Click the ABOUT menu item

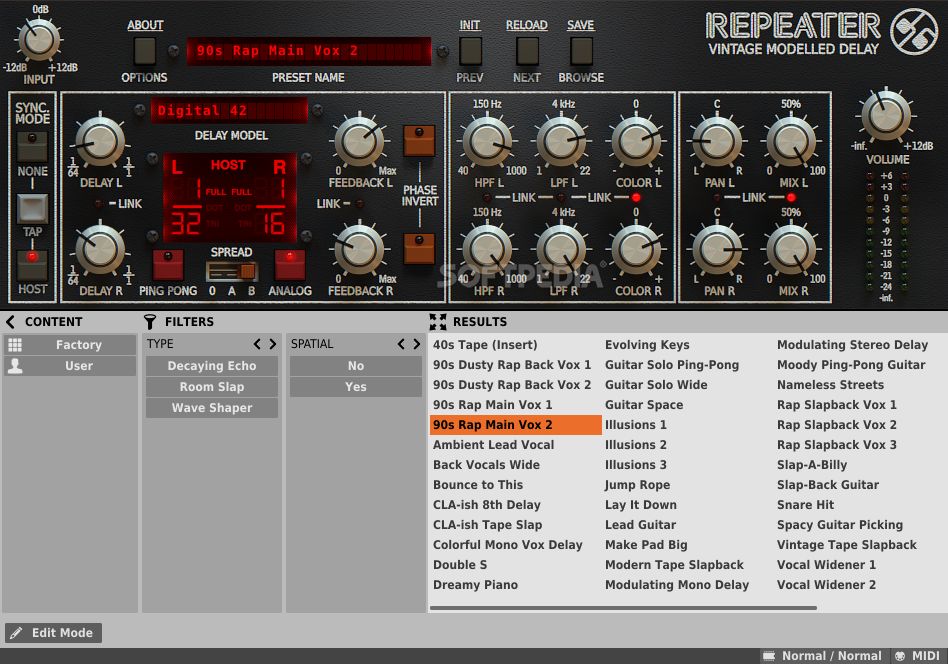pos(145,24)
